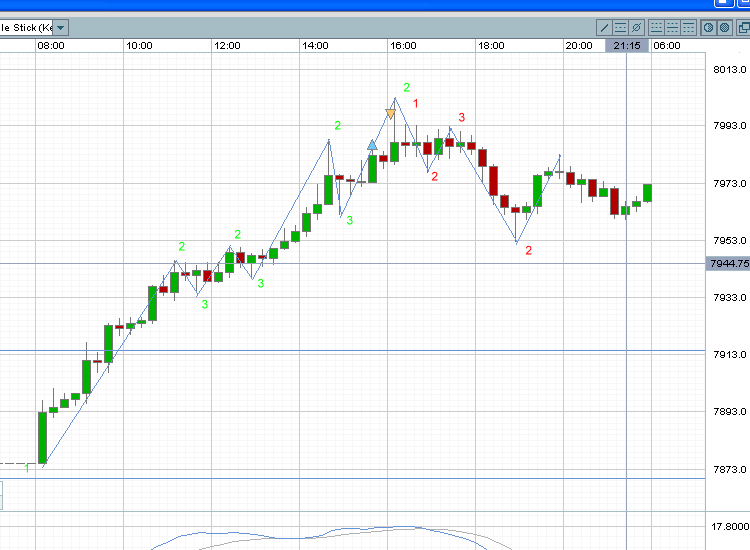Toggle the fully shaded octagon toolbar button
Viewport: 750px width, 550px height.
pos(725,28)
